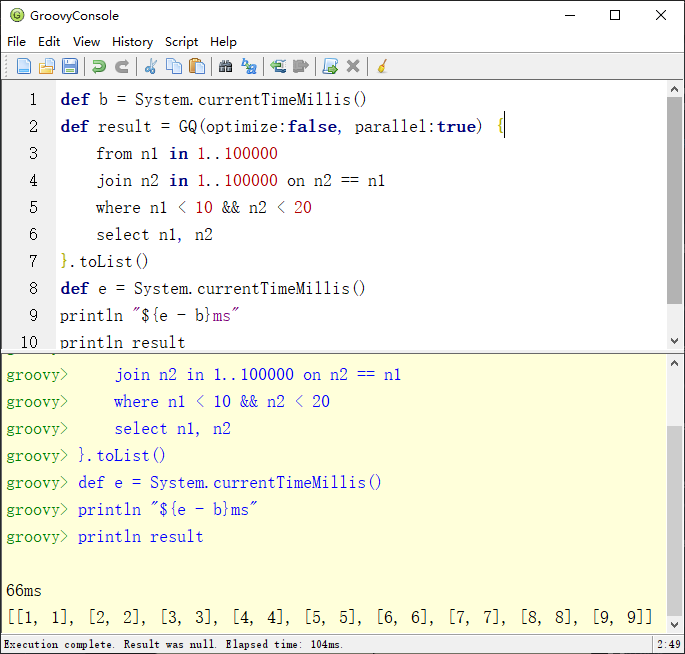
Task: Clear the output with the broom icon
Action: 382,66
